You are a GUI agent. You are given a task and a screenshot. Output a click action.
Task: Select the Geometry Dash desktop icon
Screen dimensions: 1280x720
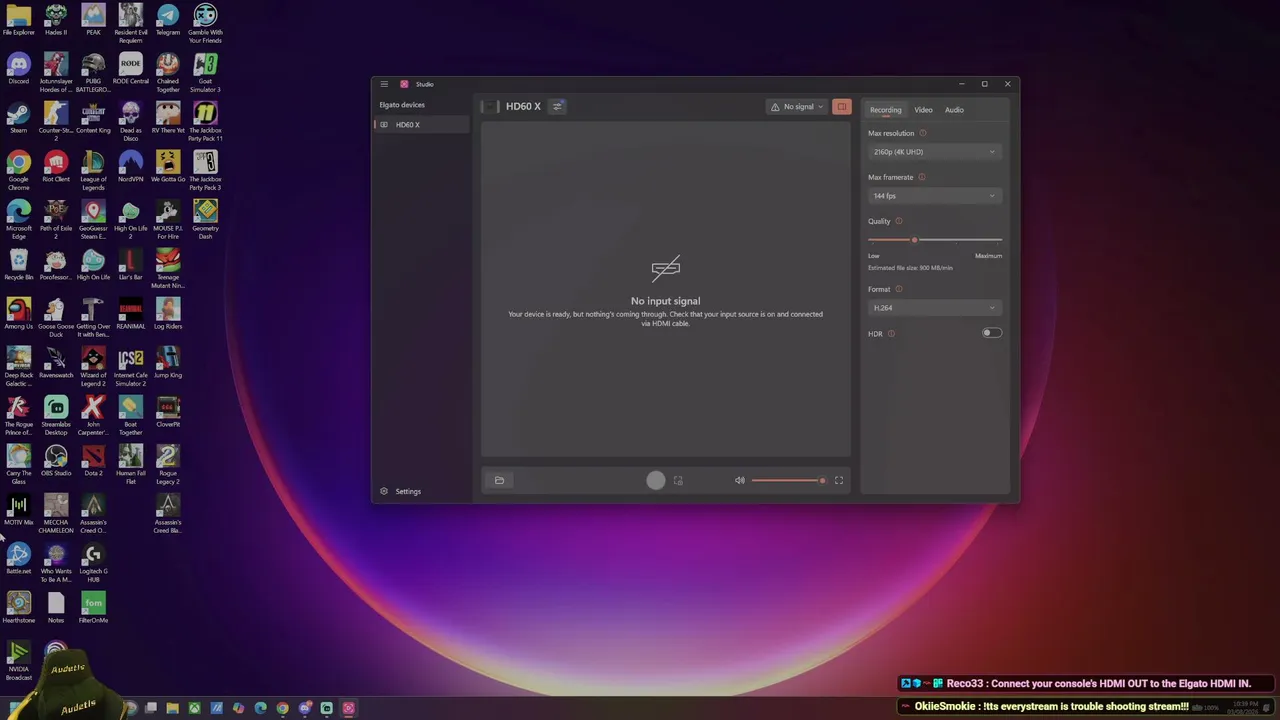pos(205,220)
